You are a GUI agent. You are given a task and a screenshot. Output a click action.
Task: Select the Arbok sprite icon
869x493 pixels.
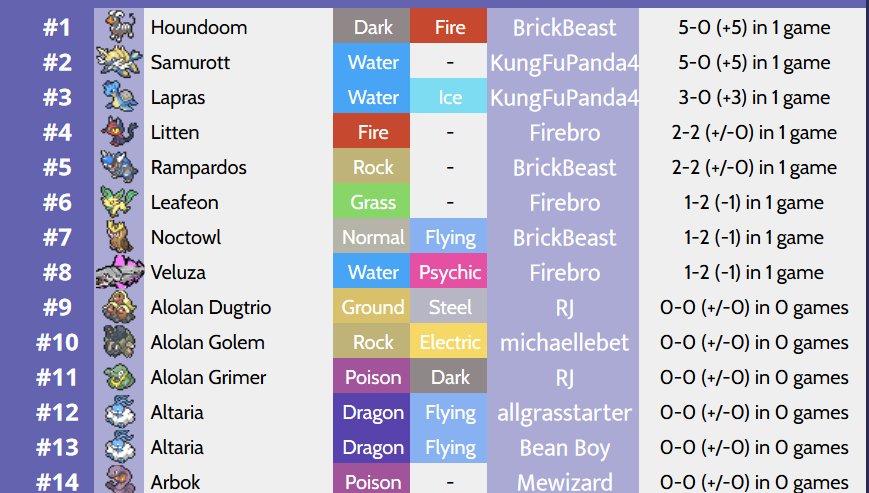tap(119, 480)
